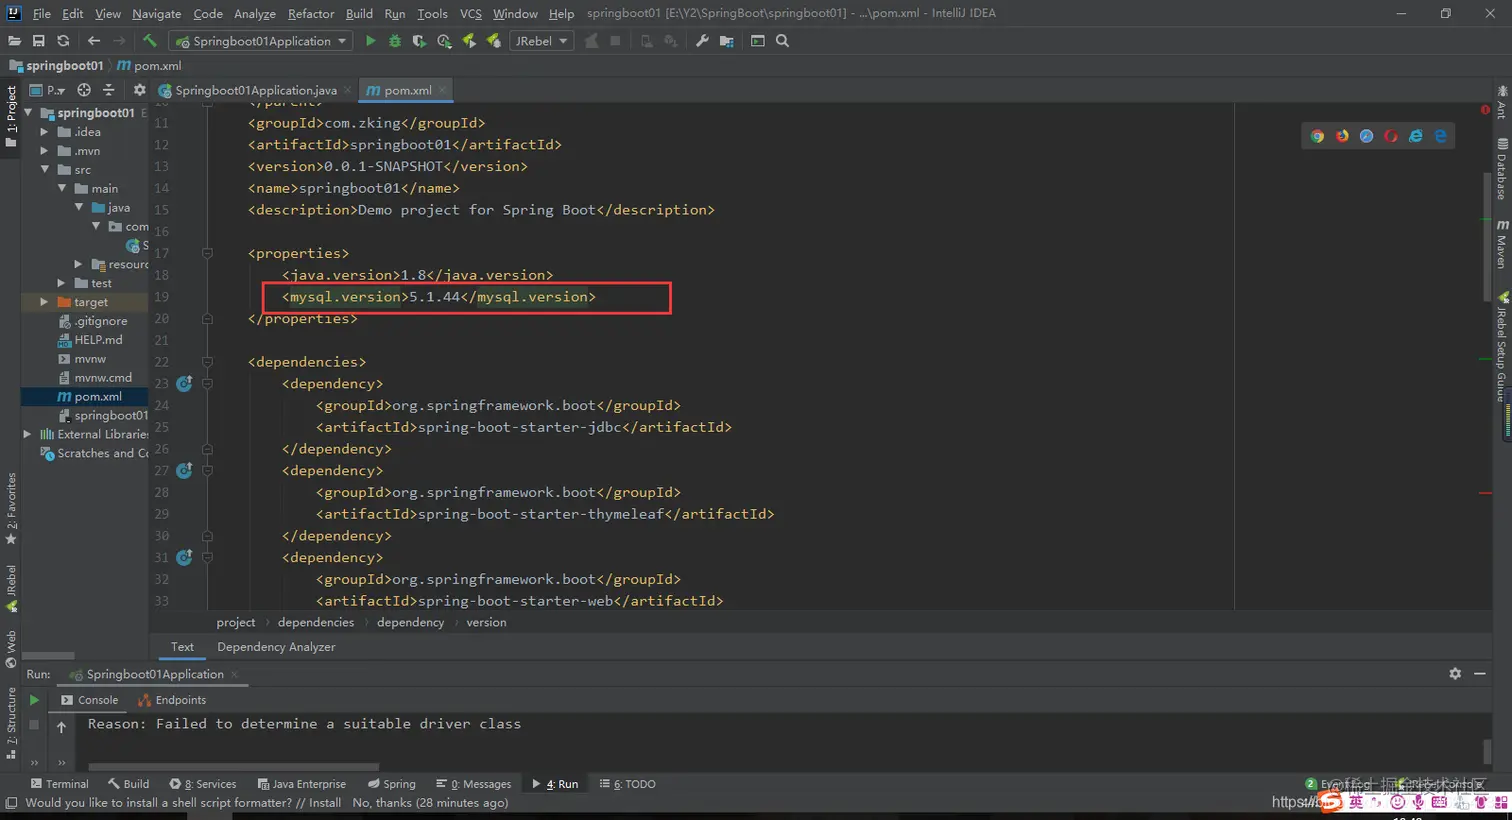The width and height of the screenshot is (1512, 820).
Task: Collapse the springboot01 project node
Action: pyautogui.click(x=29, y=113)
